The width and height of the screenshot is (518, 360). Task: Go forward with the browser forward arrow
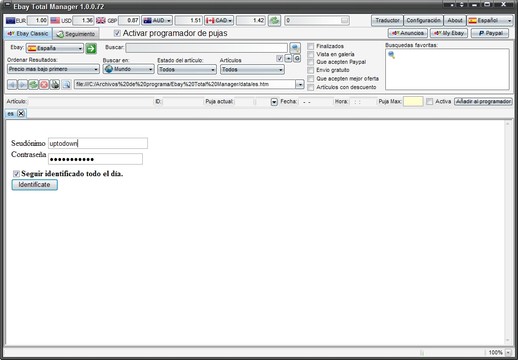click(x=23, y=84)
